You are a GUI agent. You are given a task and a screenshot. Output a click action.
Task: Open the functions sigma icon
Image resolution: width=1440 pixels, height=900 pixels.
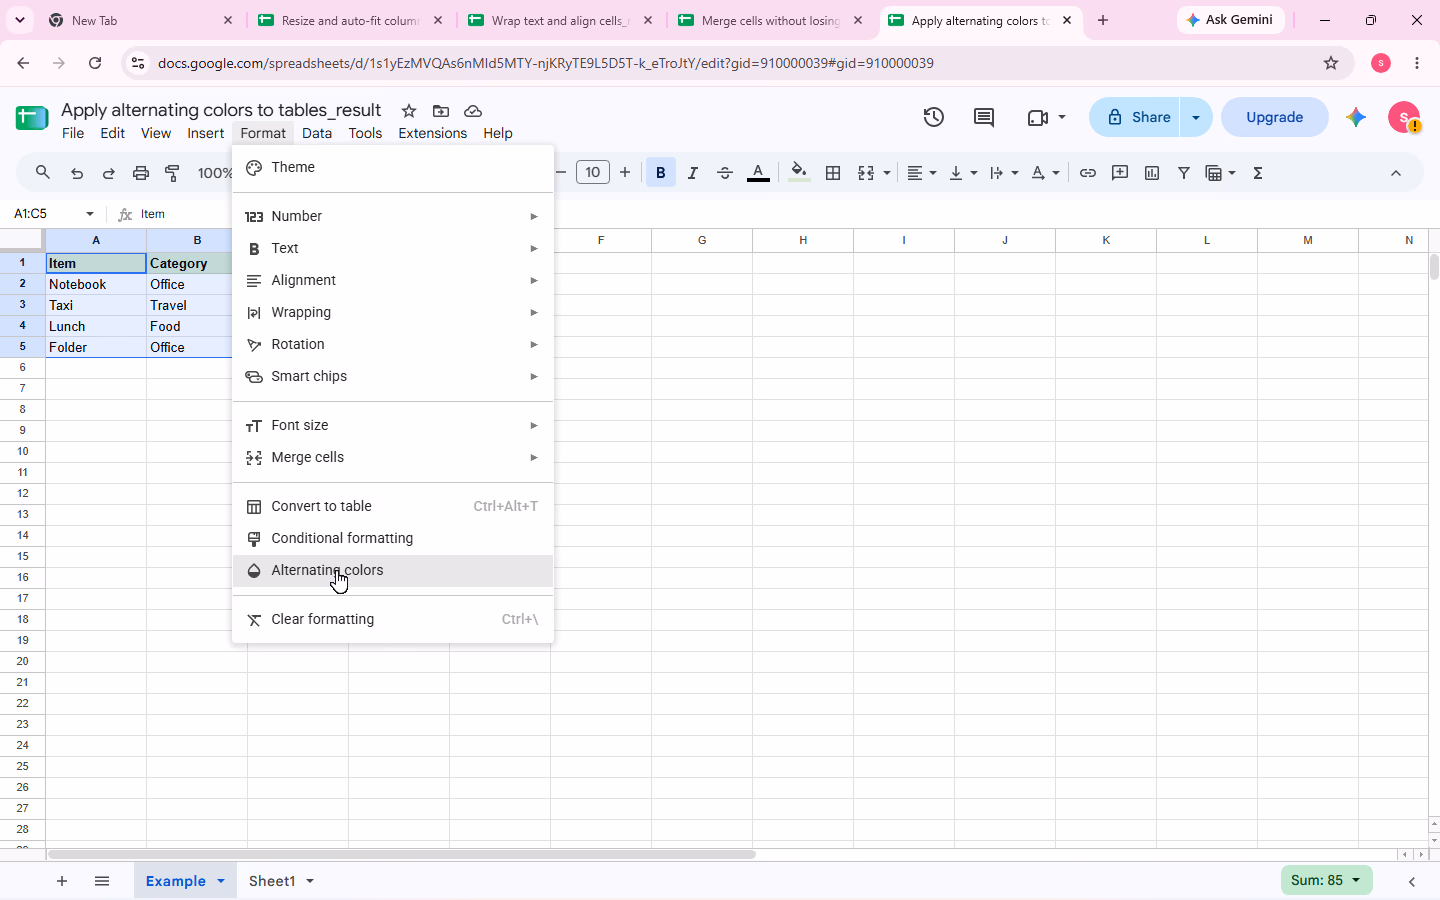(1258, 173)
